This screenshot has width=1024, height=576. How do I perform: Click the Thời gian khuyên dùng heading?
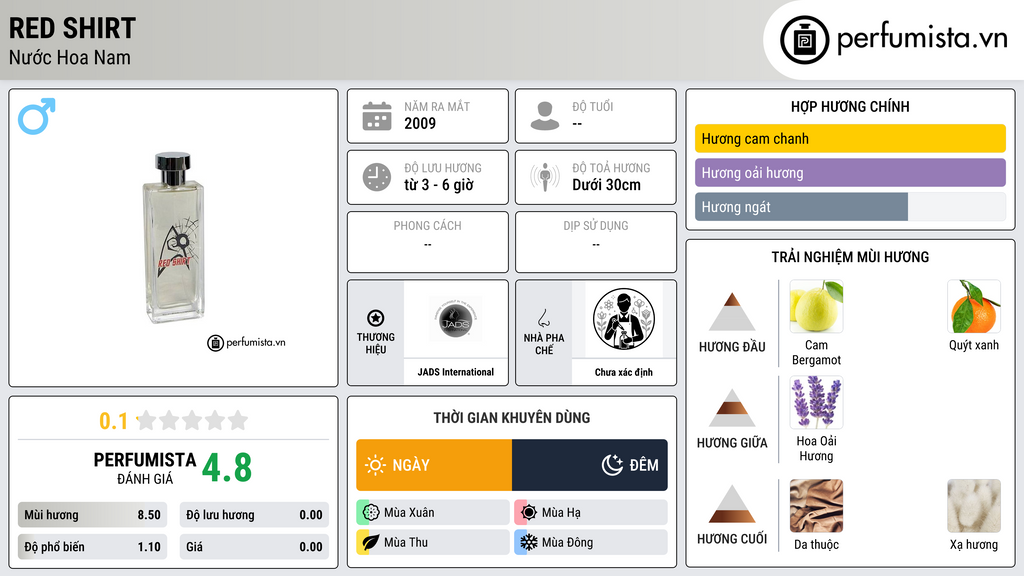pyautogui.click(x=512, y=417)
